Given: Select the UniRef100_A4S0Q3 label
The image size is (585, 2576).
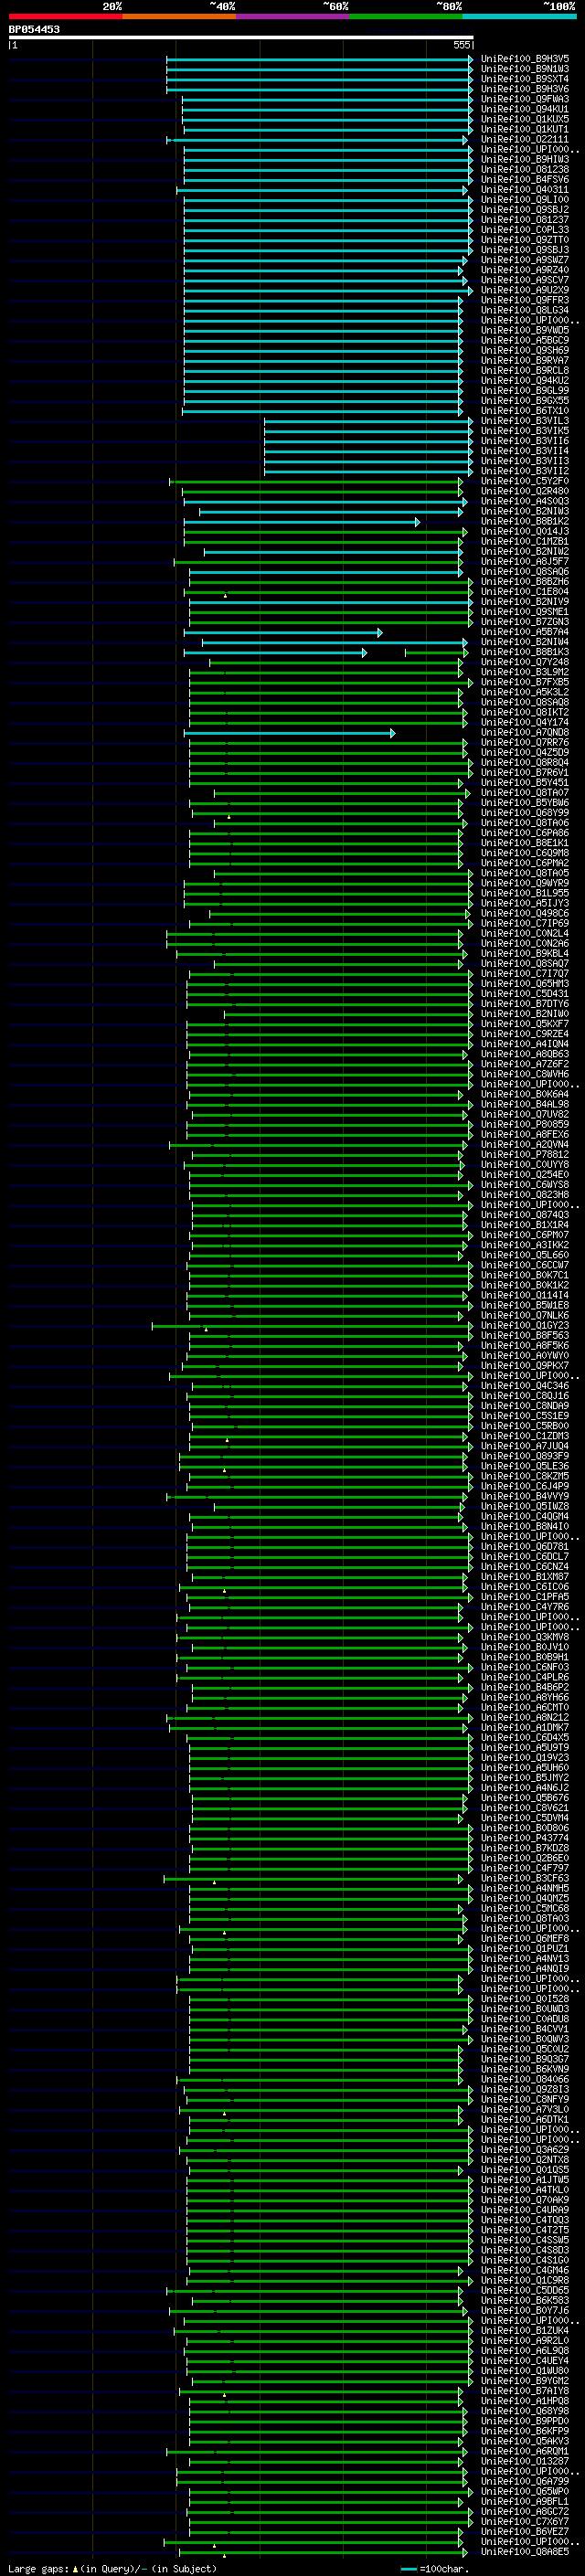Looking at the screenshot, I should [x=525, y=501].
